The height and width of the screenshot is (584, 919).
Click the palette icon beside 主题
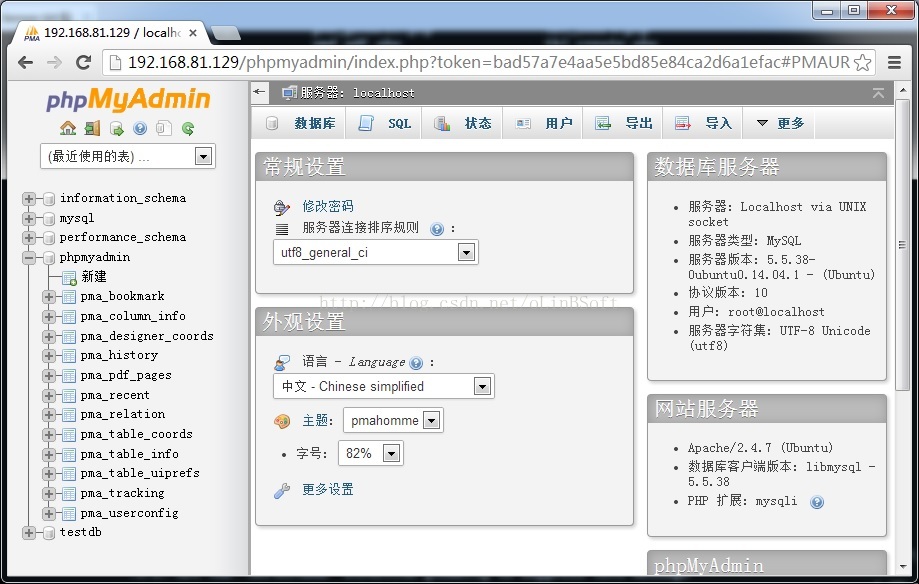point(282,421)
